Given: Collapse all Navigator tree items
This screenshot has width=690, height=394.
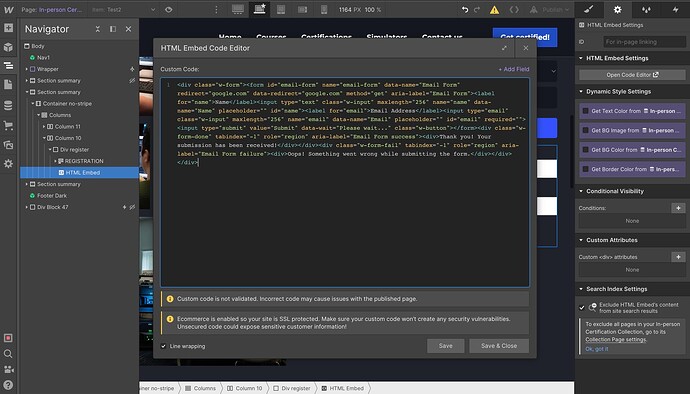Looking at the screenshot, I should pyautogui.click(x=98, y=29).
